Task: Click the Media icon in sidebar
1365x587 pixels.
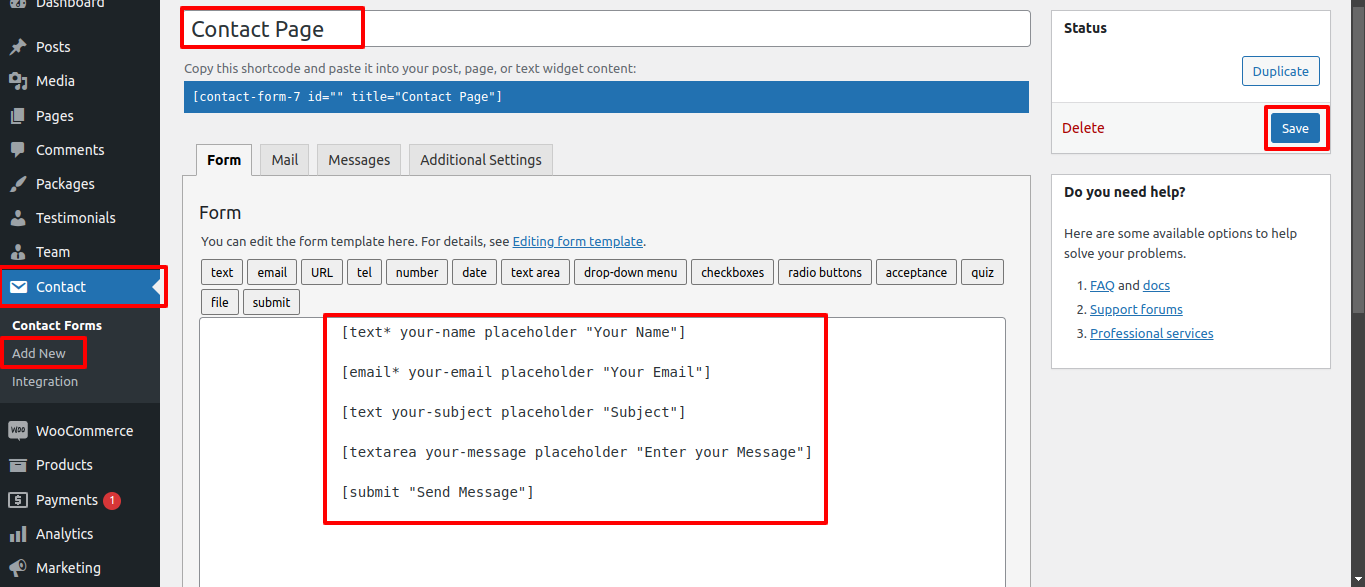Action: pos(17,81)
